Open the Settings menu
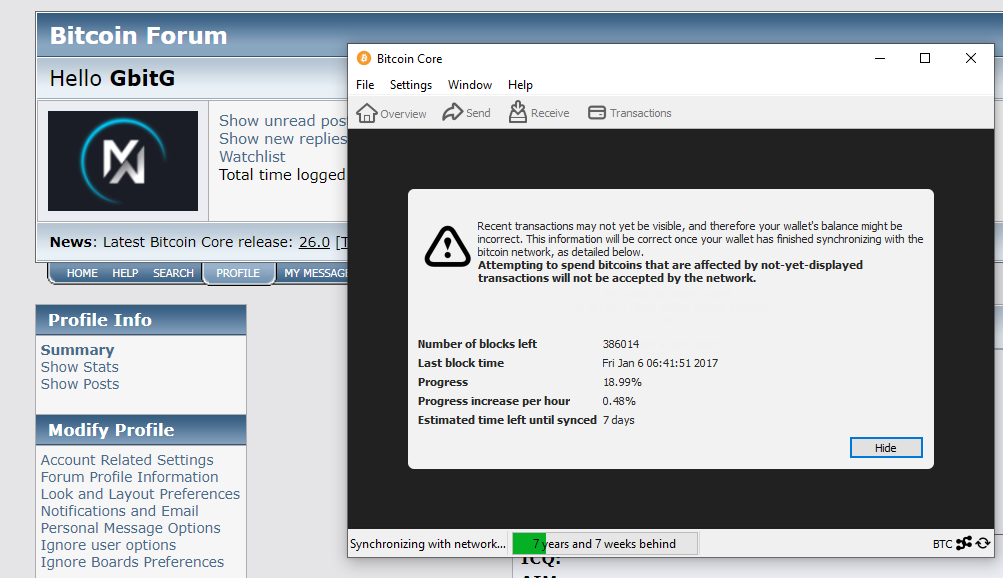Viewport: 1003px width, 578px height. coord(411,85)
